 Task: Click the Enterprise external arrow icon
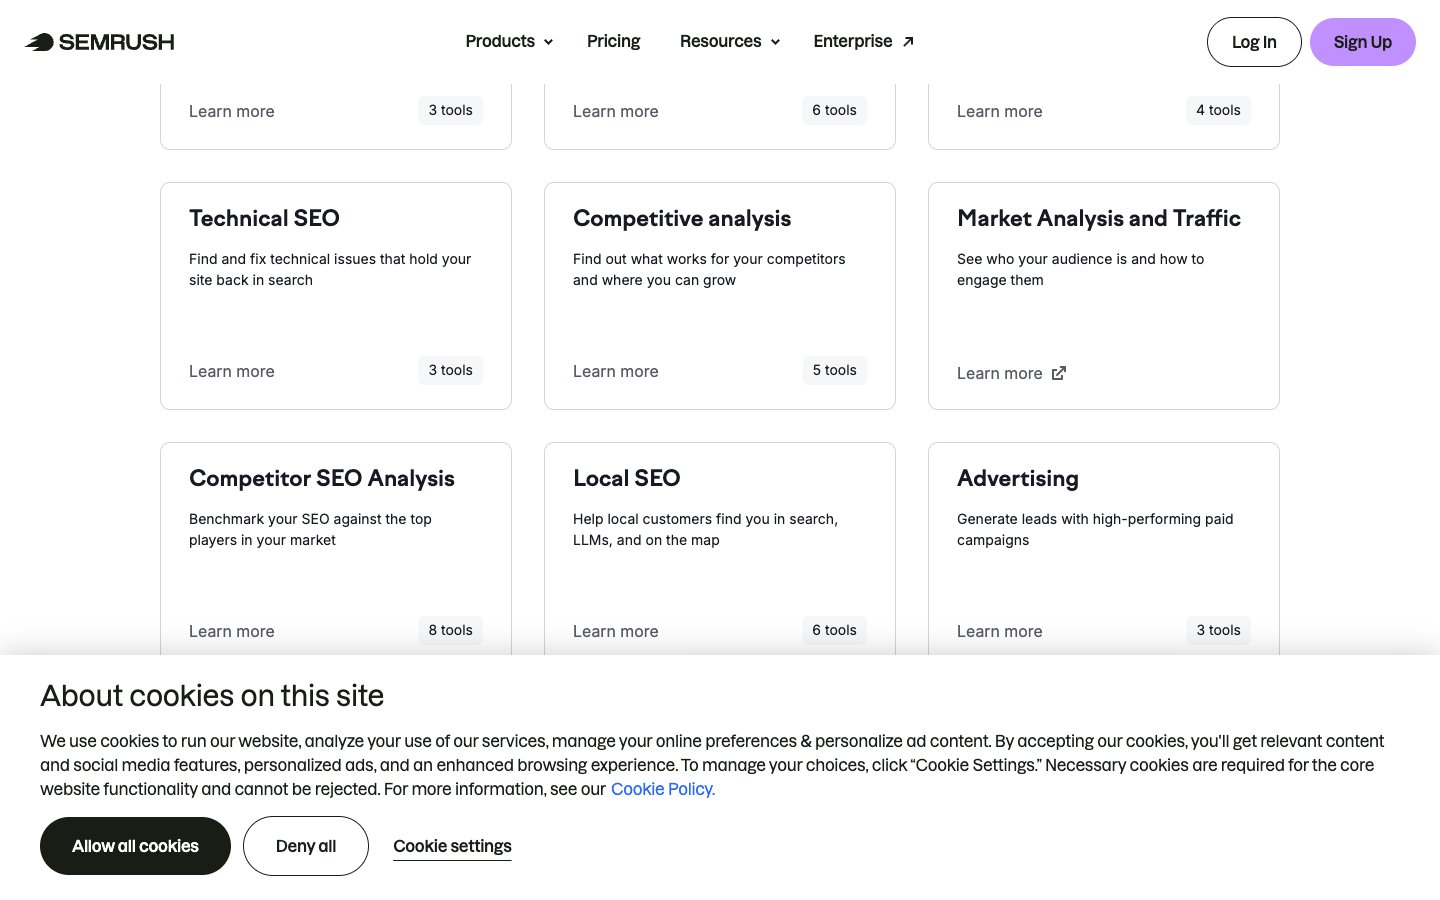click(x=908, y=42)
